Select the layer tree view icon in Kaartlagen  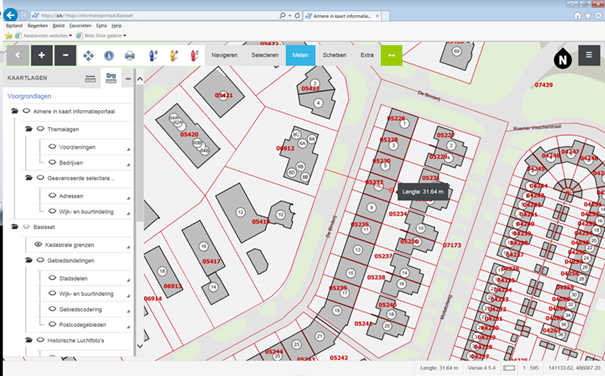[x=111, y=78]
